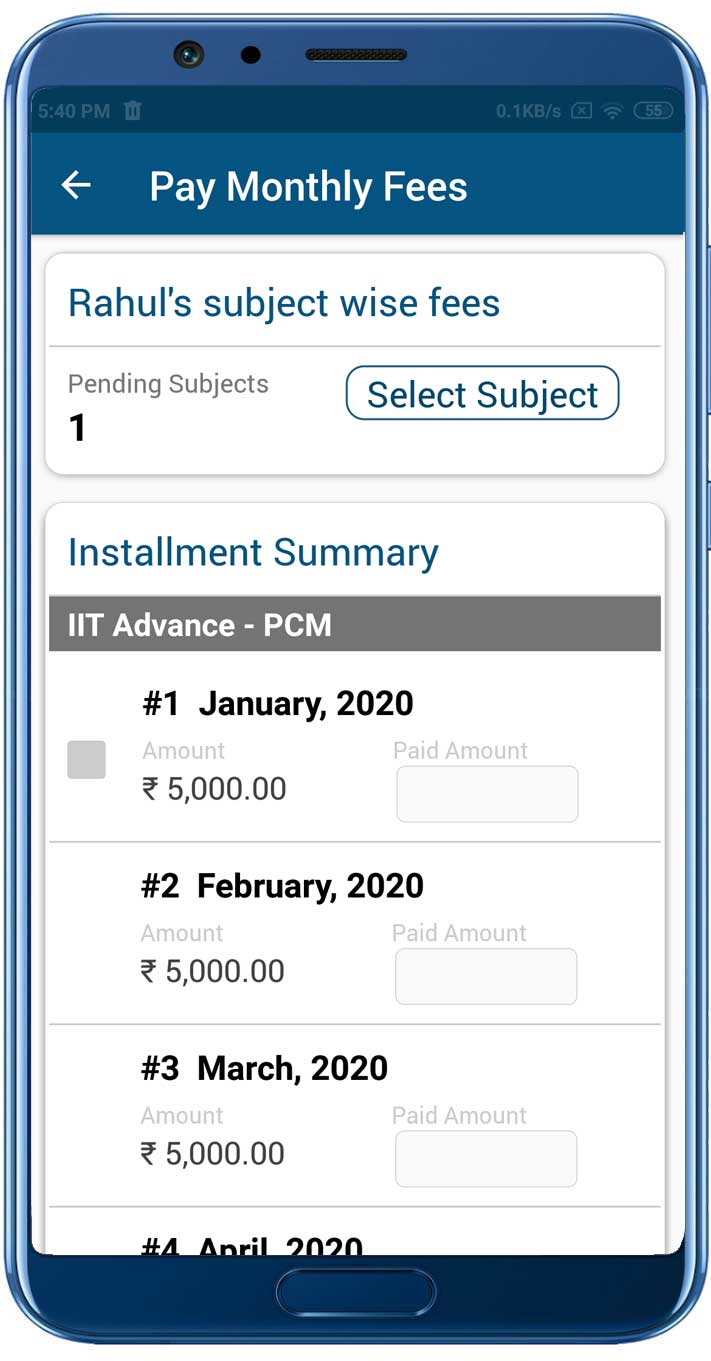Open the Select Subject picker
This screenshot has width=711, height=1361.
click(482, 394)
